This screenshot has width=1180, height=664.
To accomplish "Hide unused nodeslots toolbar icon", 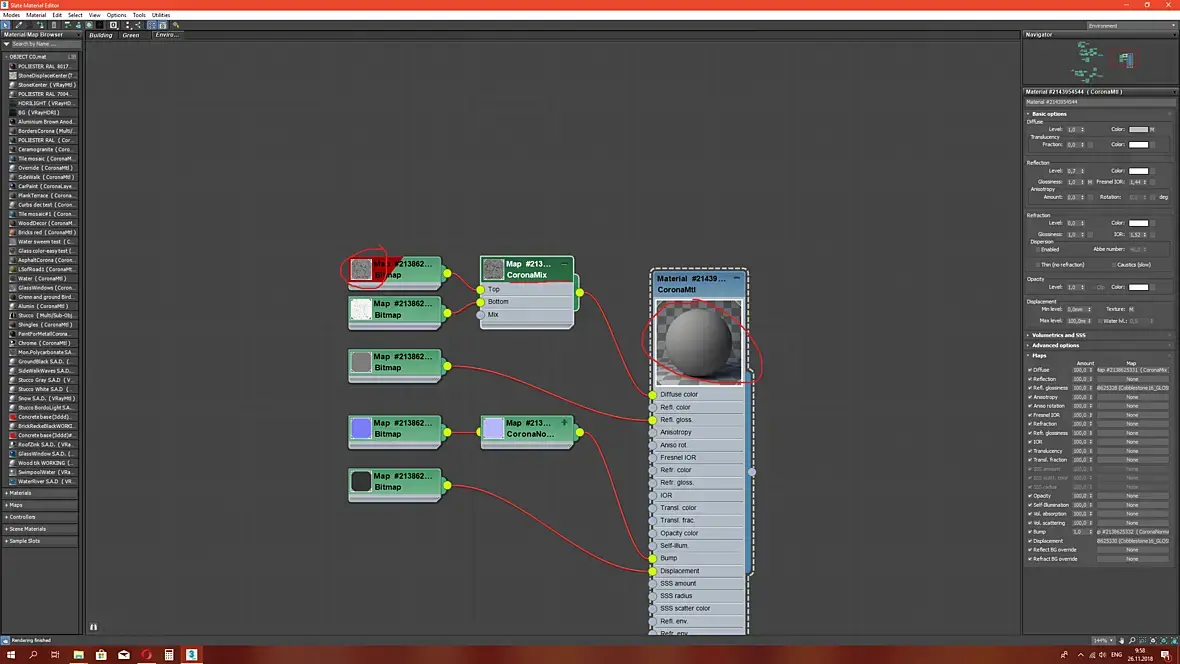I will pyautogui.click(x=78, y=25).
